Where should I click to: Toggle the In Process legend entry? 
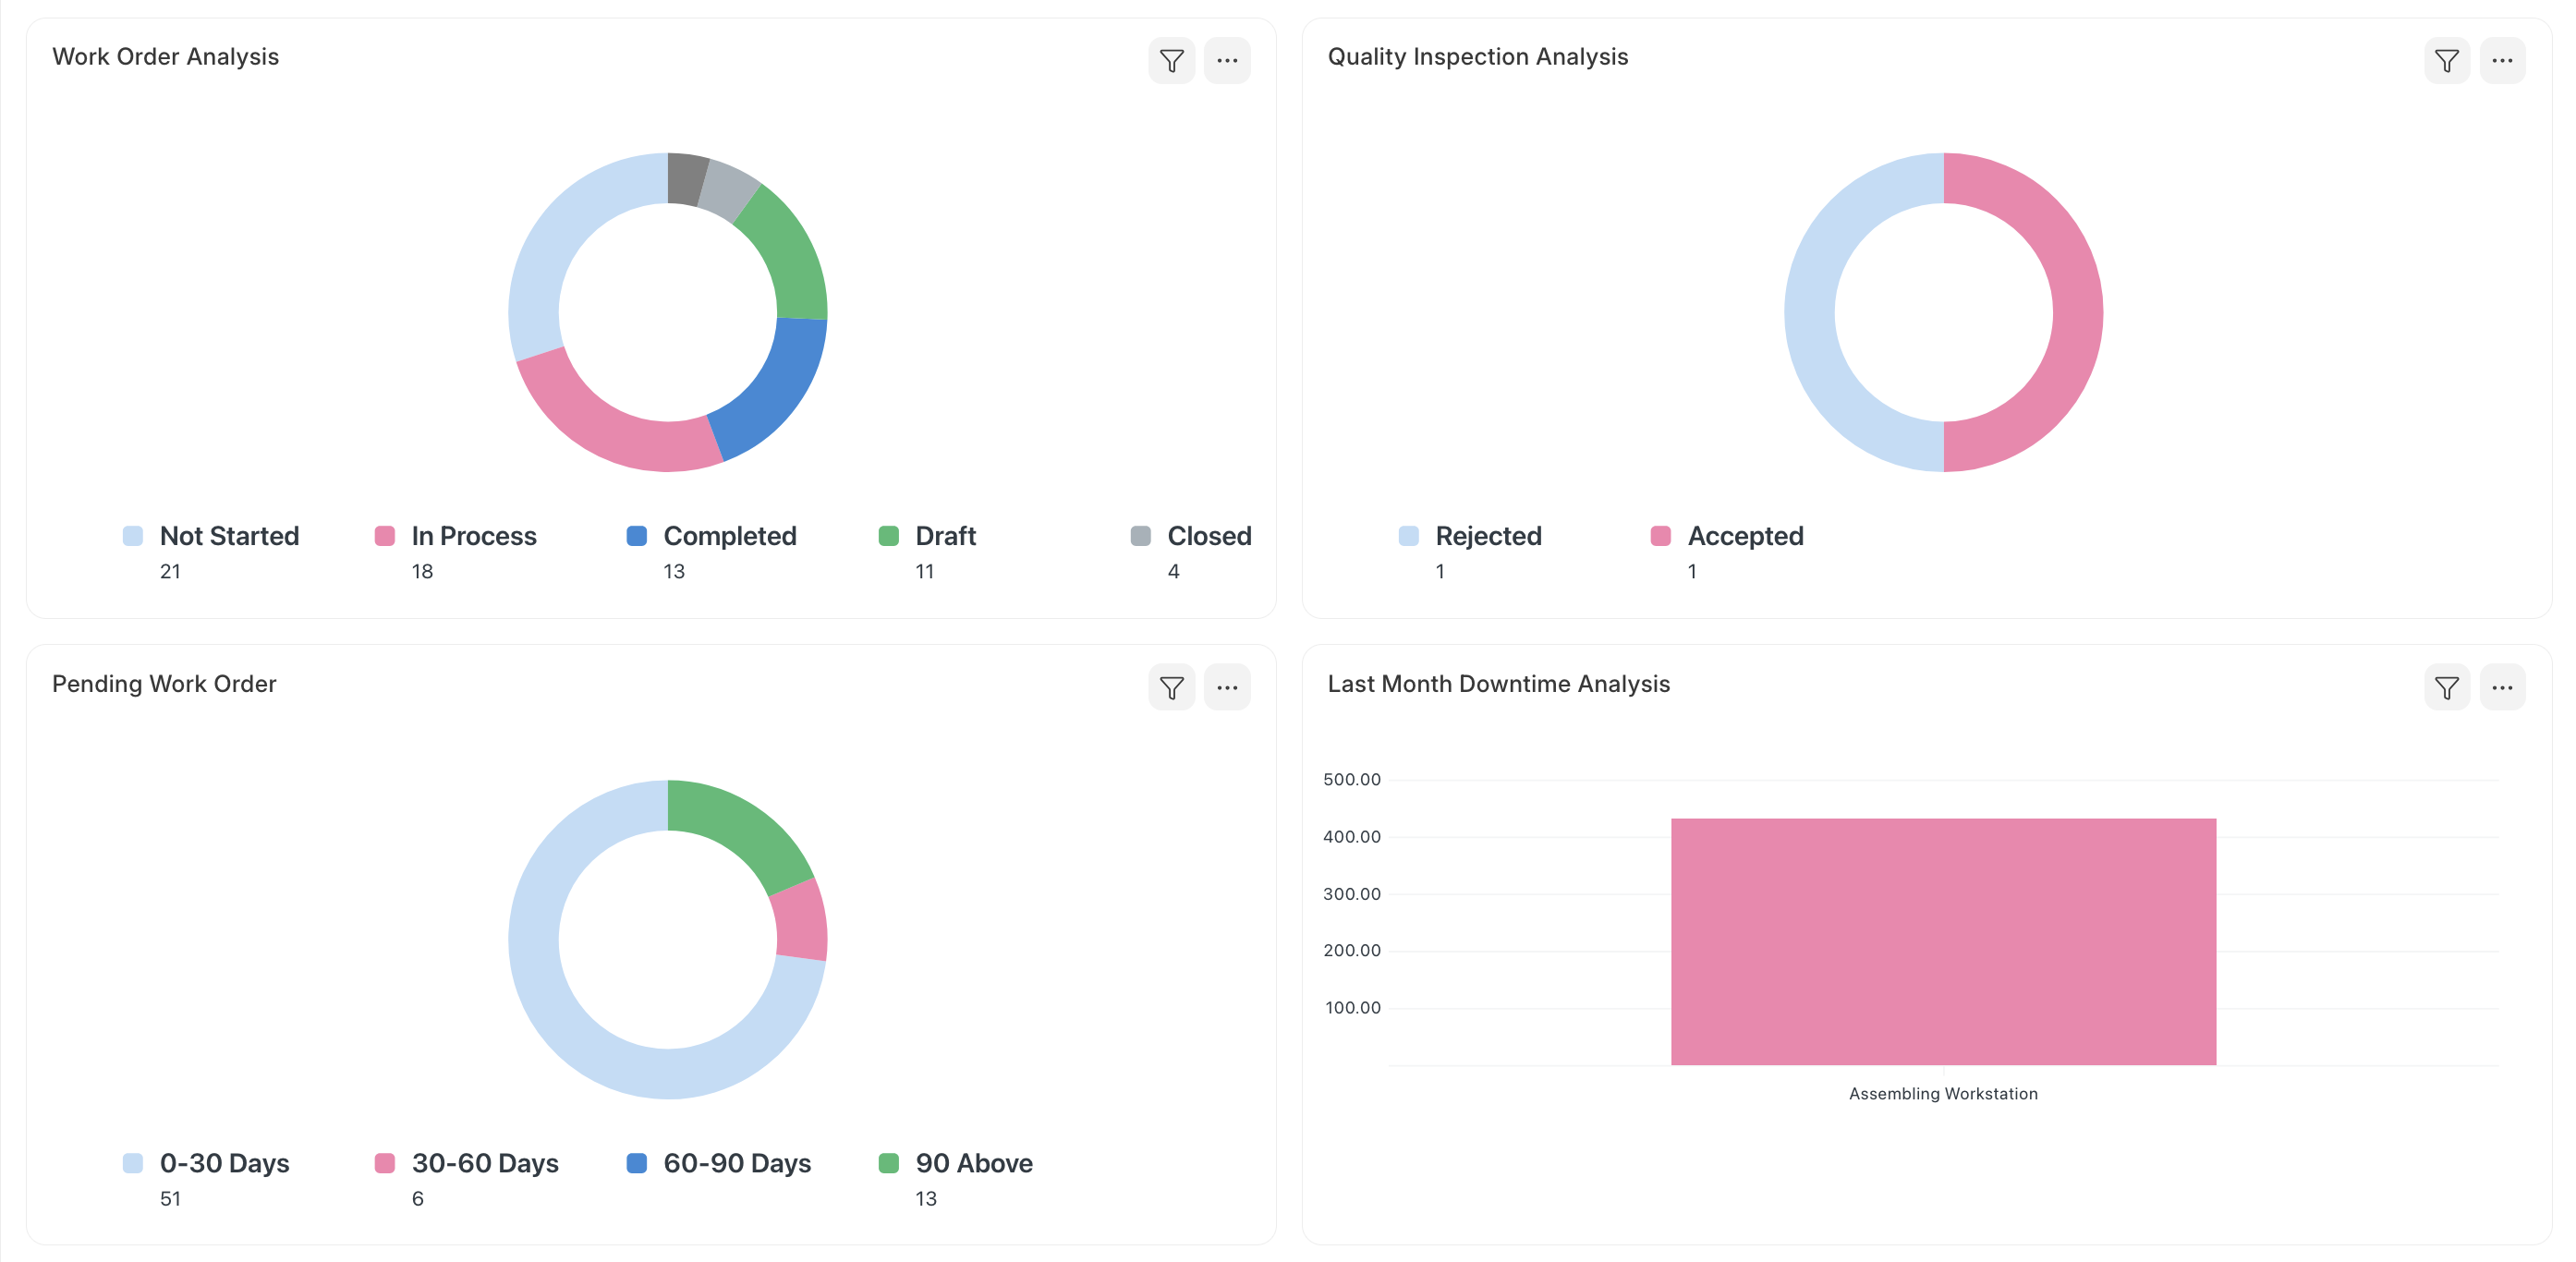pyautogui.click(x=473, y=536)
